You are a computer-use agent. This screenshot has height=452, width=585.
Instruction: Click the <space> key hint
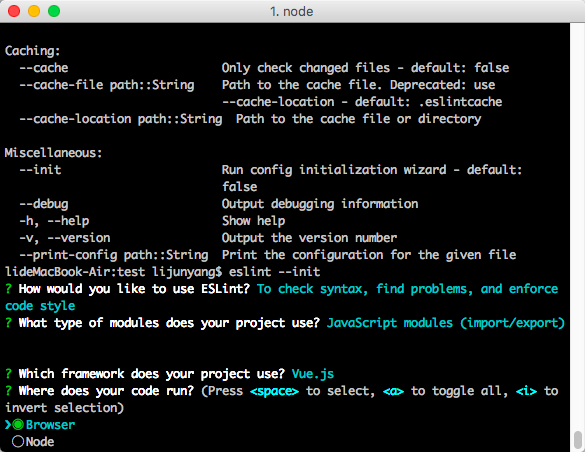[274, 391]
